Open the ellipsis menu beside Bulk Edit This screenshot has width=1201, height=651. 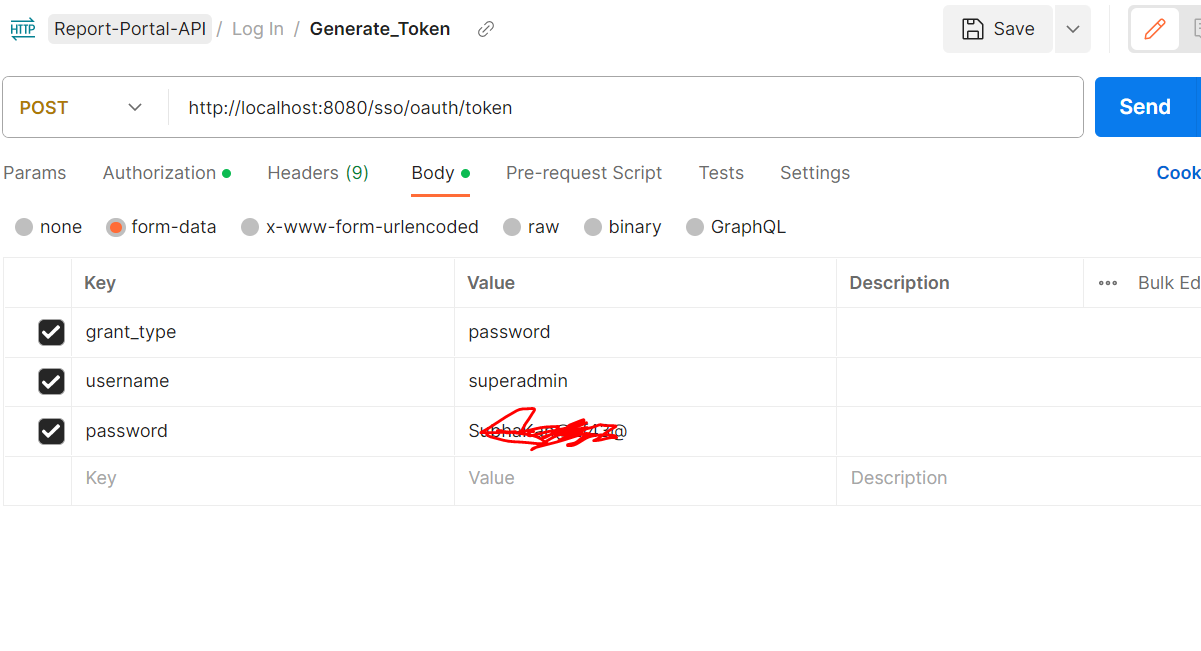pyautogui.click(x=1107, y=283)
